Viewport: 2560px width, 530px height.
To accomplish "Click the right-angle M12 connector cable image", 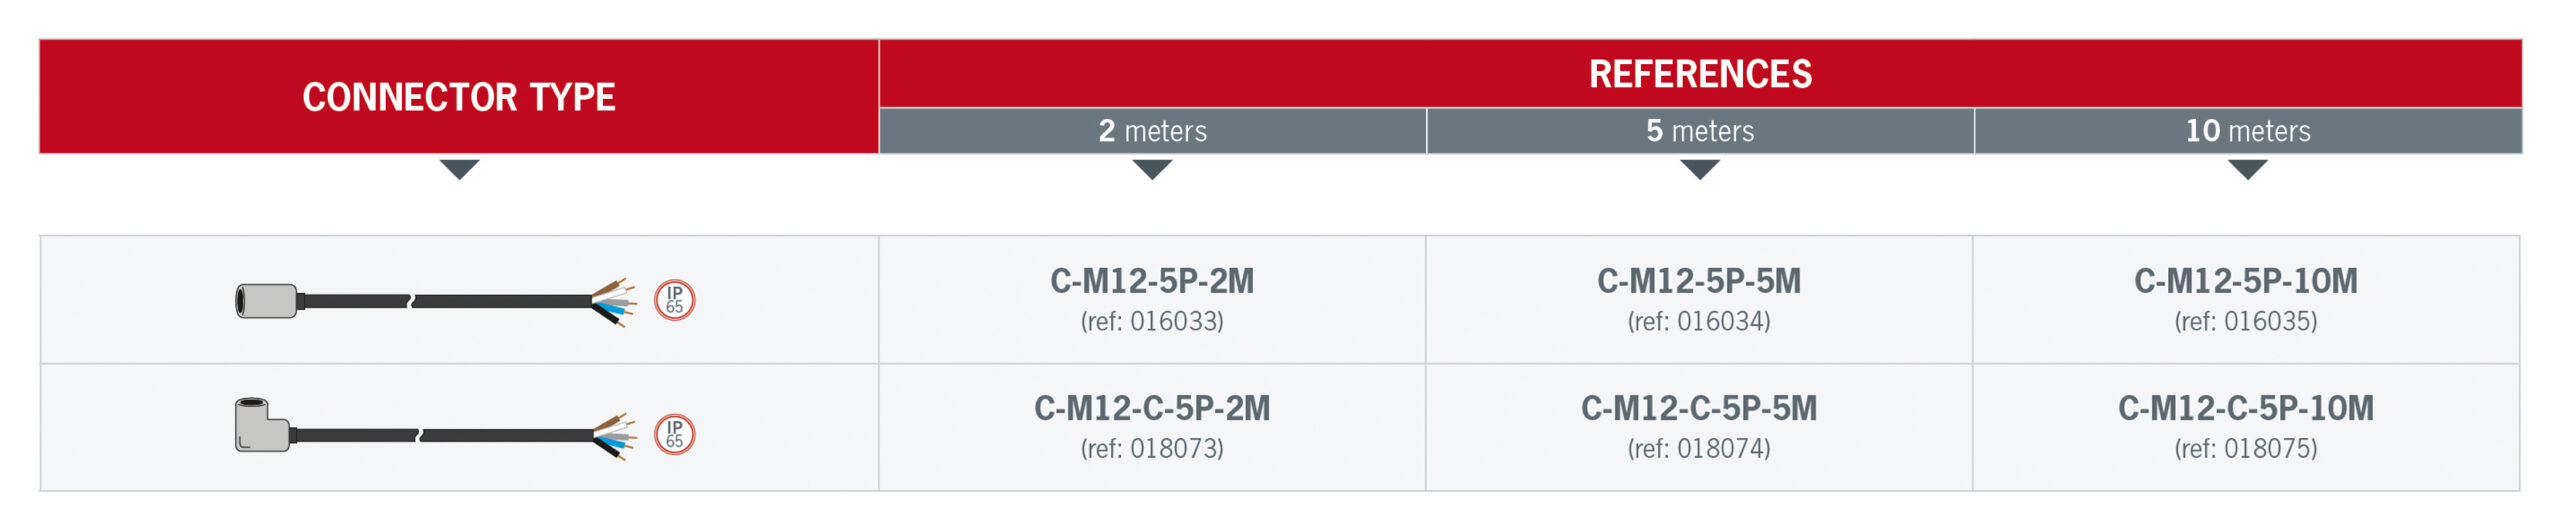I will click(x=435, y=429).
